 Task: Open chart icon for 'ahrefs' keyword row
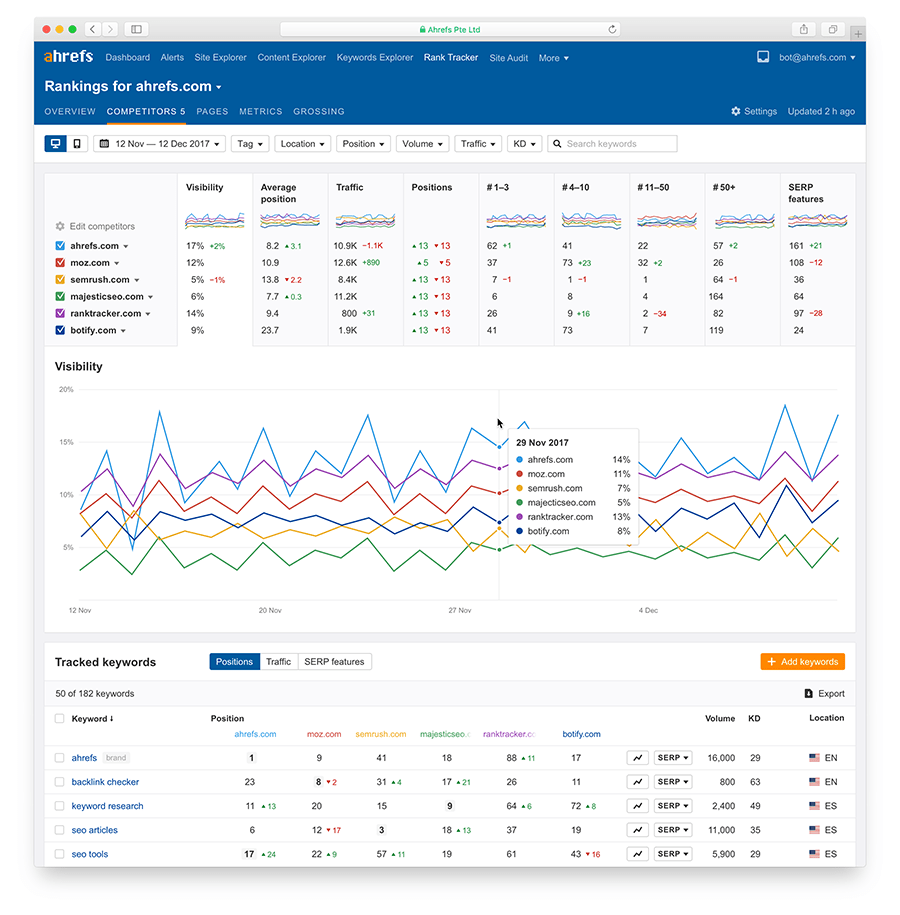637,758
